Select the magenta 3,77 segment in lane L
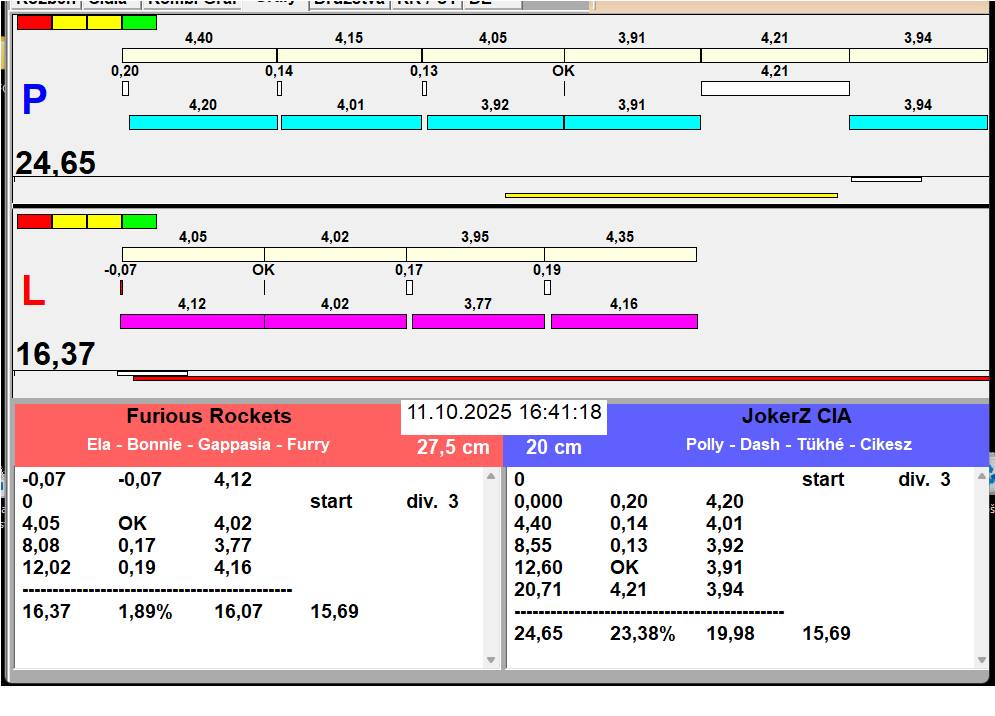 click(x=478, y=321)
